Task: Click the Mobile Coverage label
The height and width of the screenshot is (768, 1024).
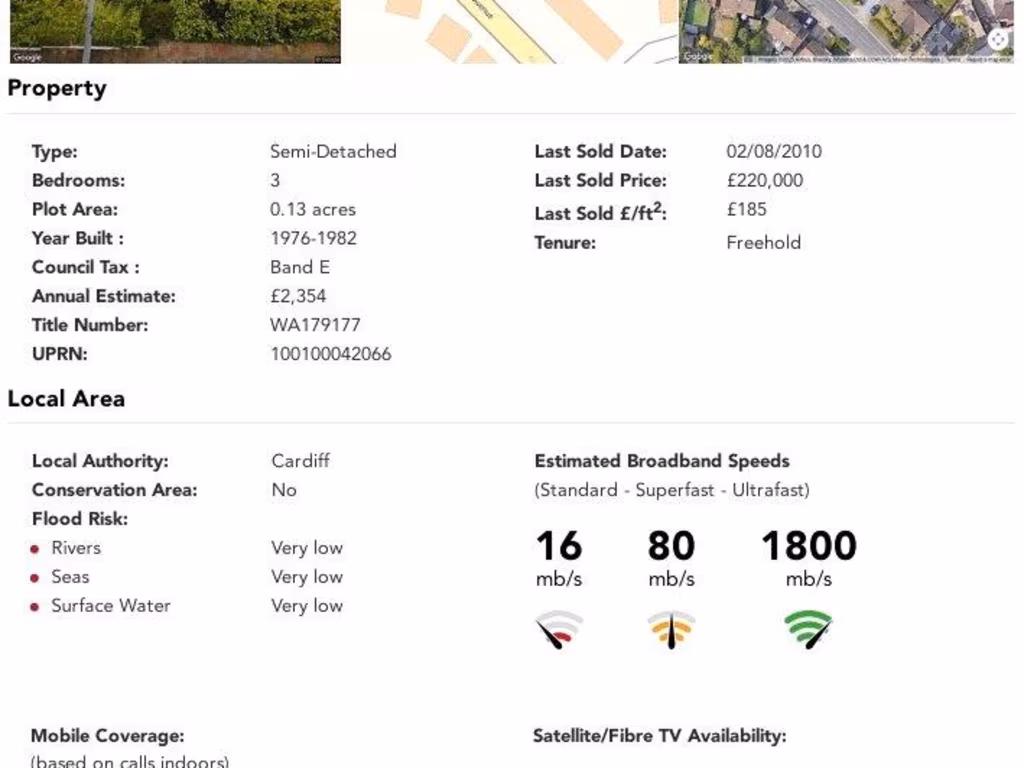Action: coord(108,736)
